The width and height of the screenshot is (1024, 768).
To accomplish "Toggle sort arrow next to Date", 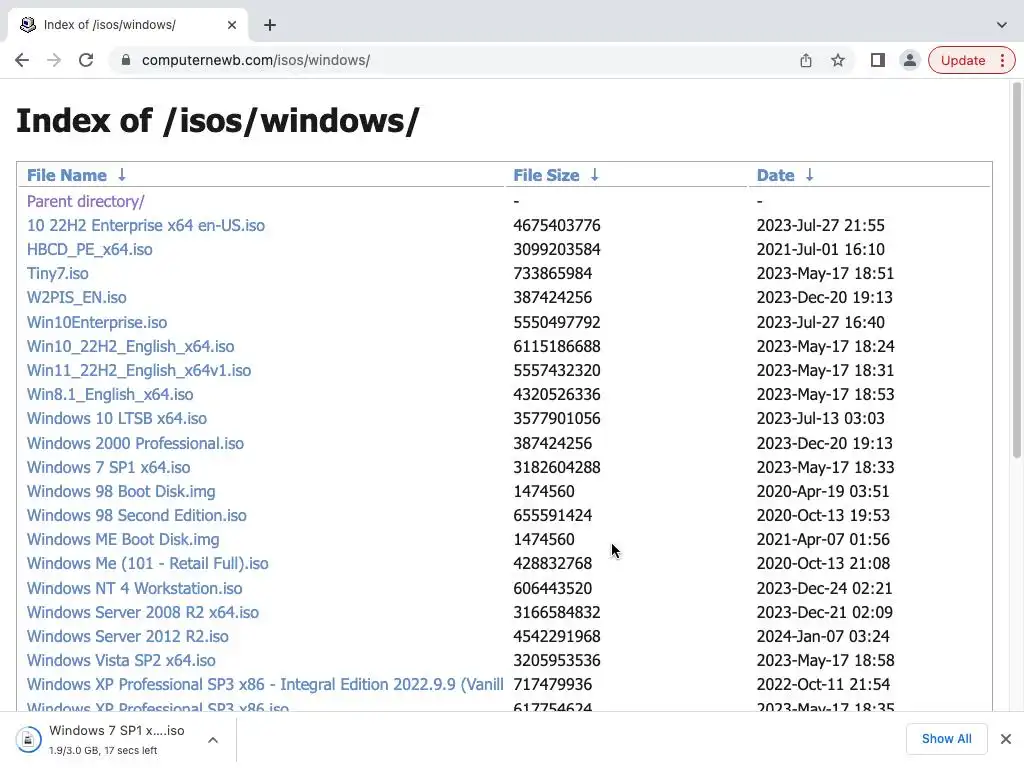I will pyautogui.click(x=809, y=175).
